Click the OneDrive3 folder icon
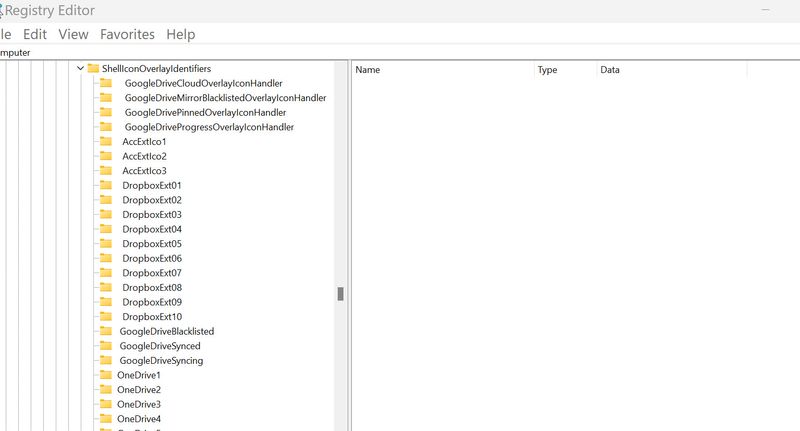The image size is (800, 431). point(106,404)
